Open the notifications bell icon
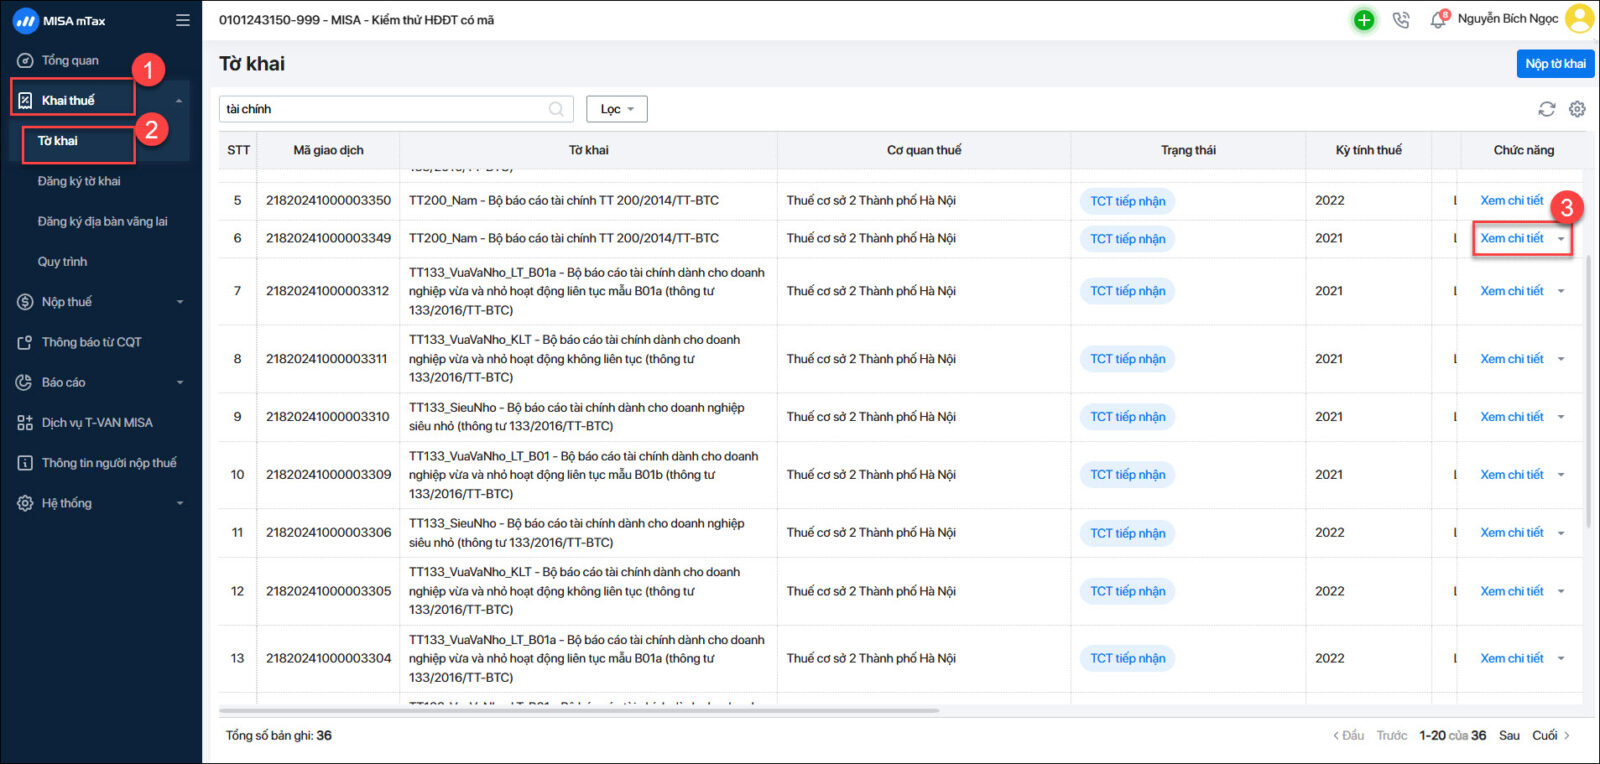Screen dimensions: 1600x764 (x=1438, y=20)
